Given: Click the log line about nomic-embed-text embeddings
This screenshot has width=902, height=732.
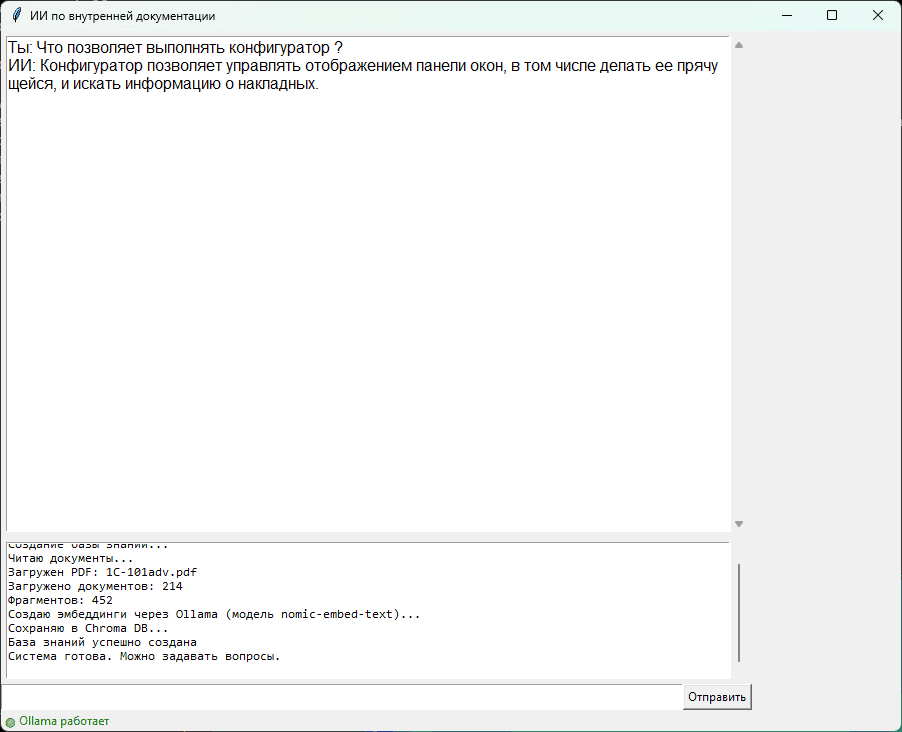Looking at the screenshot, I should click(214, 614).
